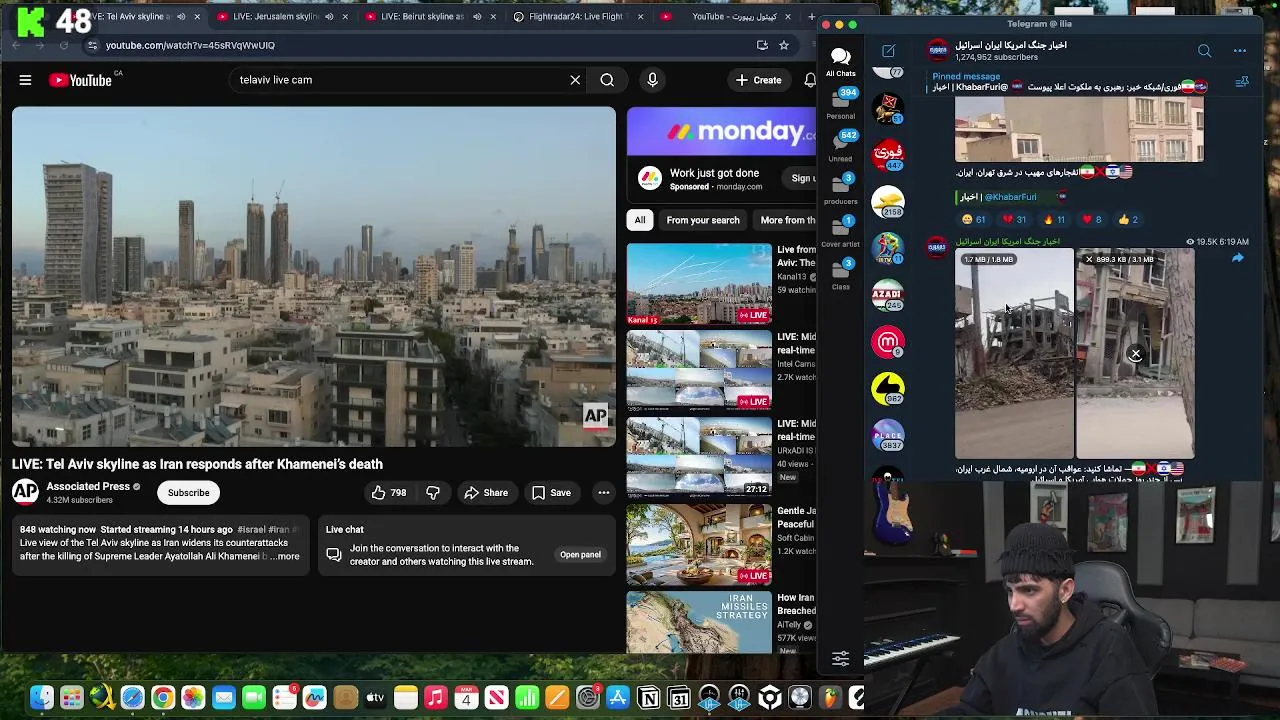The image size is (1280, 720).
Task: Run the YouTube search with the magnifier button
Action: click(x=607, y=80)
